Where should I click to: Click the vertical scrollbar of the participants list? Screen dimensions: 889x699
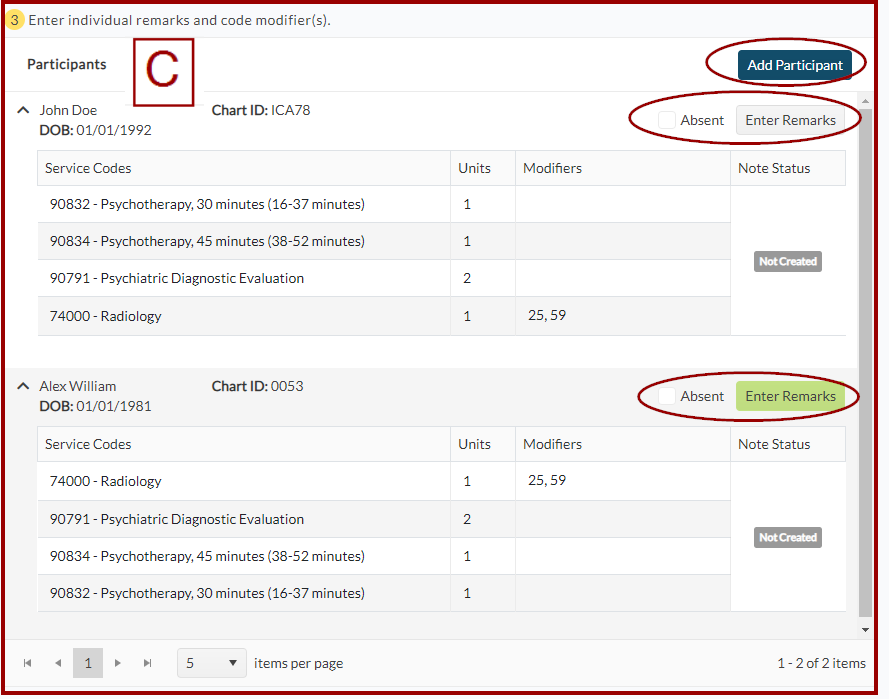[x=865, y=360]
